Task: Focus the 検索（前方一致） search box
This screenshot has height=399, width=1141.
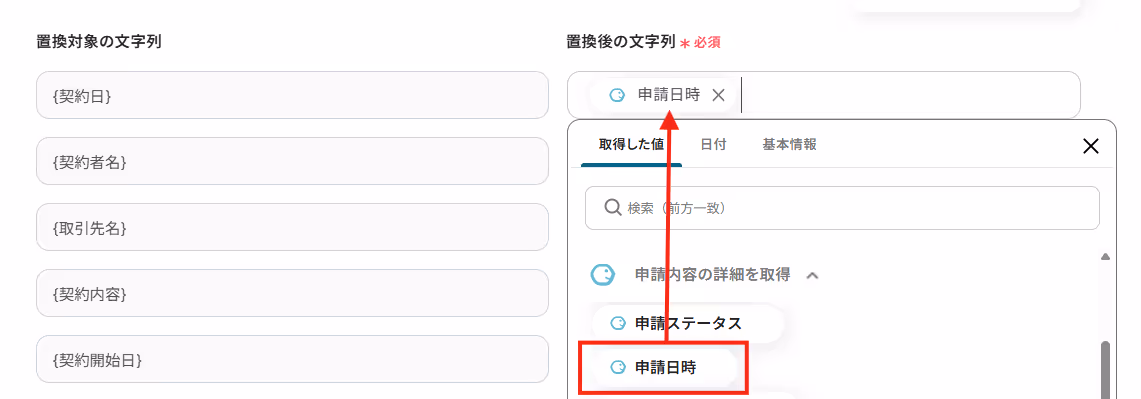Action: tap(842, 208)
